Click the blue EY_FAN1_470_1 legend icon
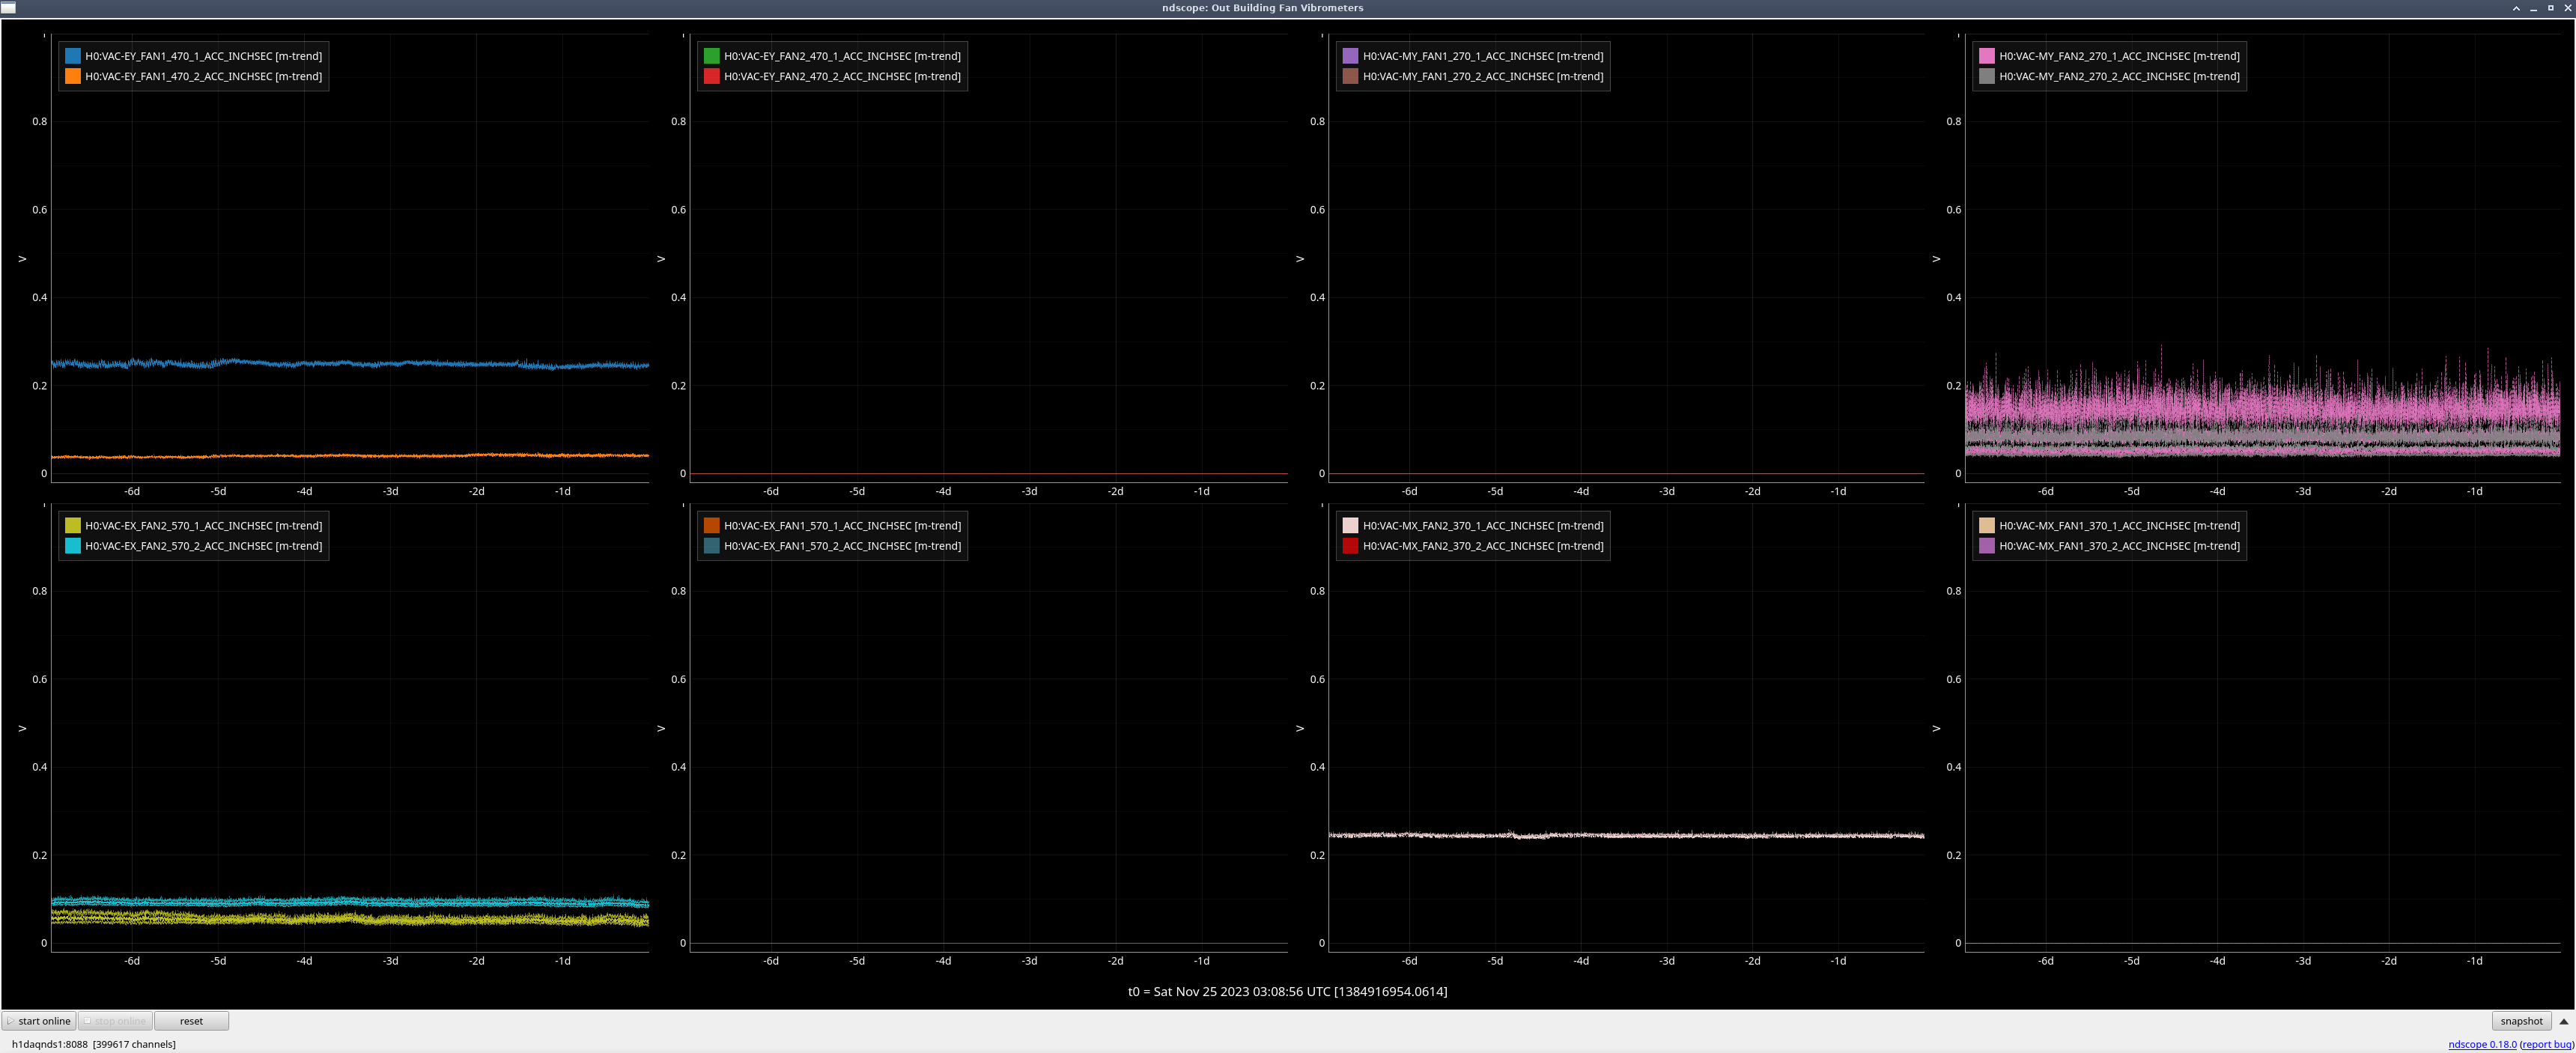Viewport: 2576px width, 1053px height. coord(73,56)
